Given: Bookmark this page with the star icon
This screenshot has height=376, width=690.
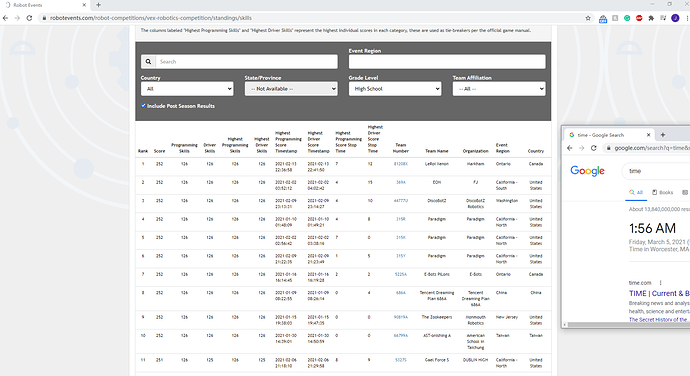Looking at the screenshot, I should click(588, 18).
